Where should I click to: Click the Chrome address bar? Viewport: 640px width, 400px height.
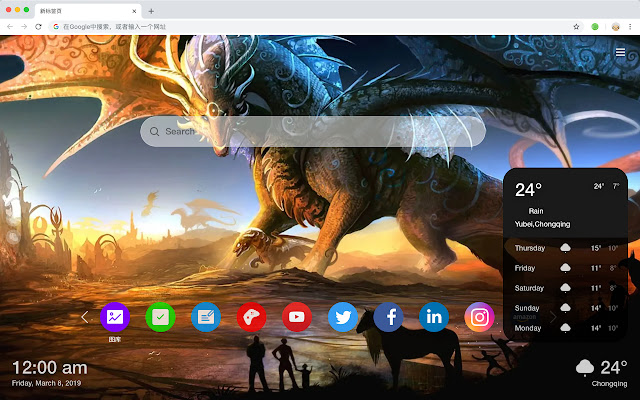(x=300, y=26)
